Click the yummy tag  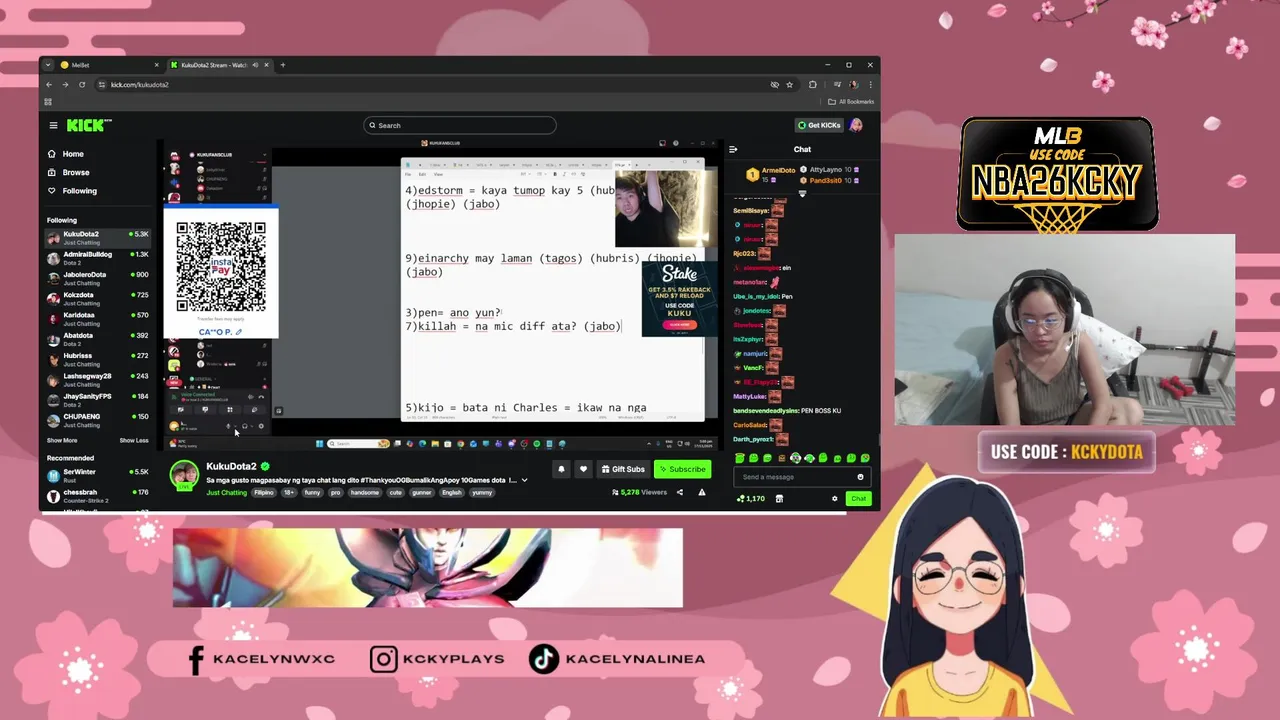click(482, 492)
